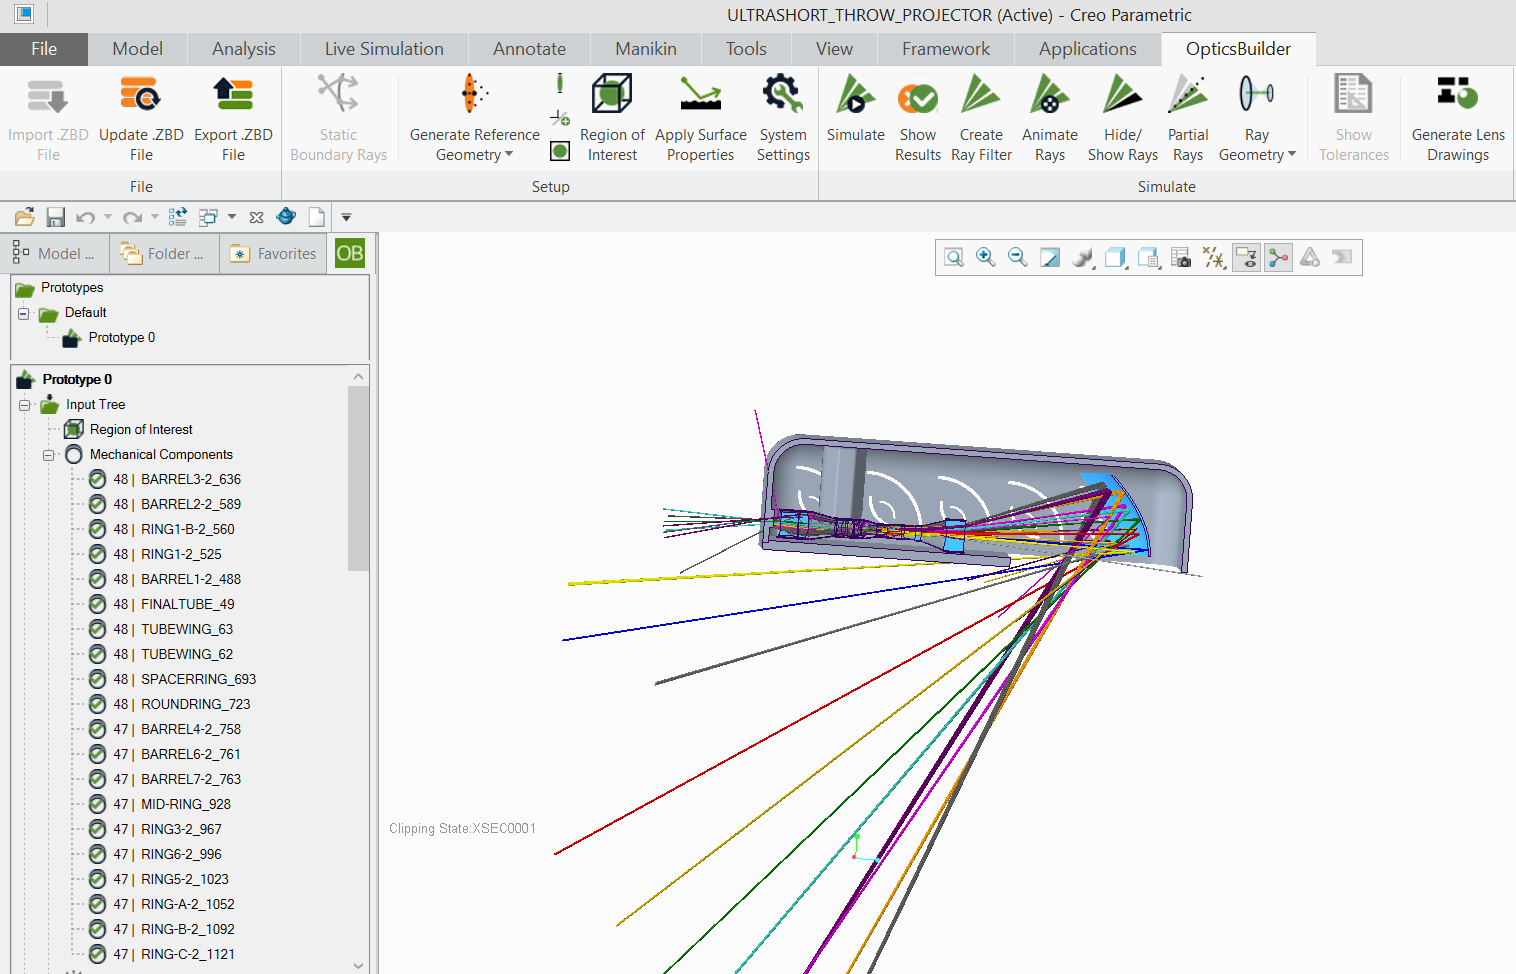The width and height of the screenshot is (1516, 974).
Task: Click the View Manager camera-table icon
Action: coord(1180,258)
